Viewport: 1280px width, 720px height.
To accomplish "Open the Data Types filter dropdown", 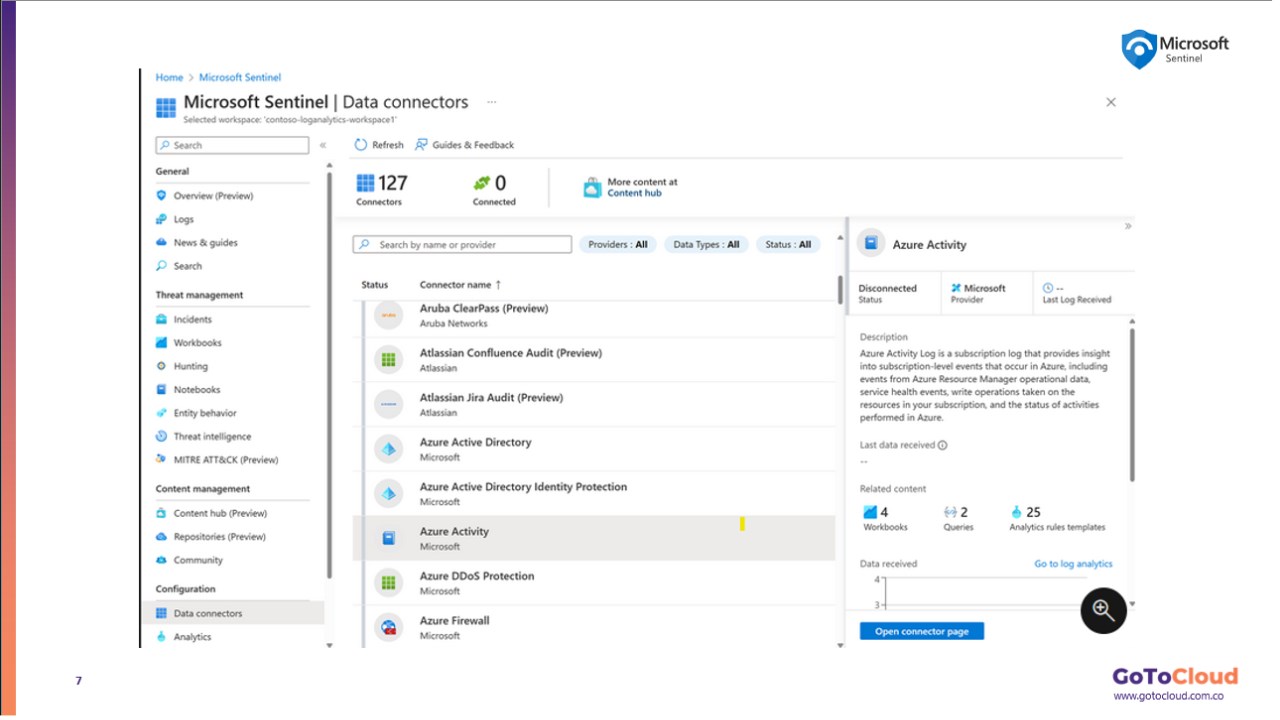I will tap(706, 244).
